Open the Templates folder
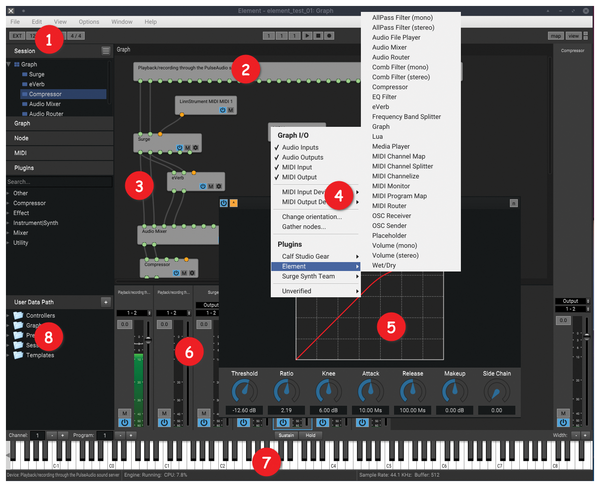The height and width of the screenshot is (487, 600). [x=34, y=355]
